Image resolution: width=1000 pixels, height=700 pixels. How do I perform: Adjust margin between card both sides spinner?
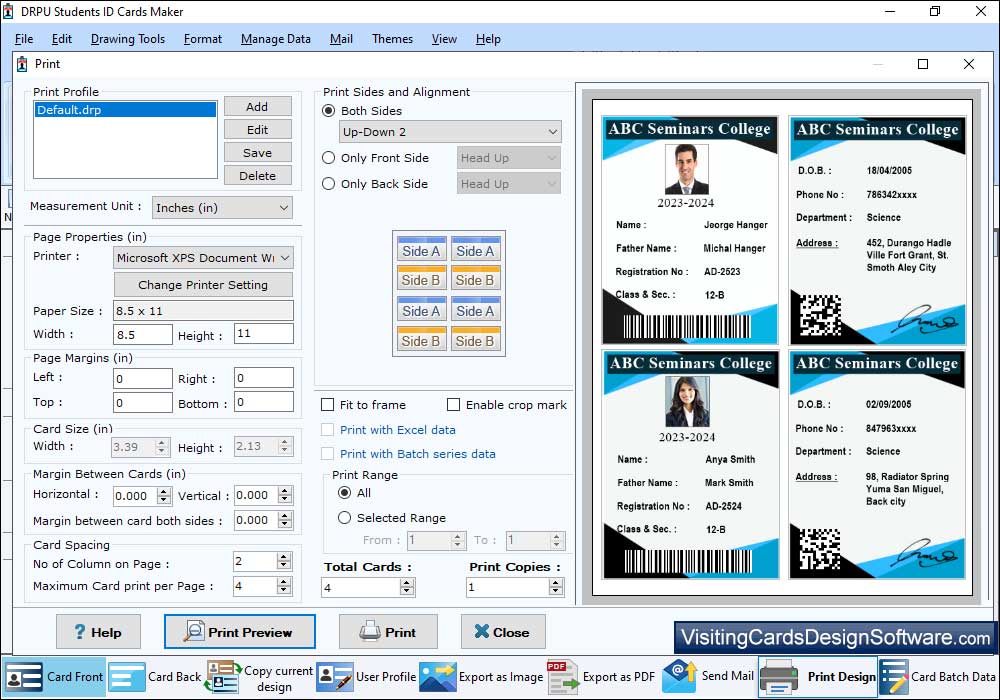(x=285, y=520)
